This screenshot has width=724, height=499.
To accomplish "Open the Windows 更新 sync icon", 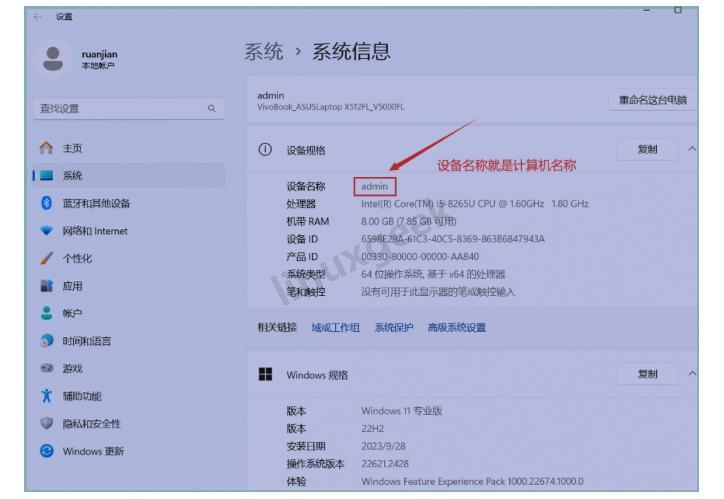I will (x=46, y=451).
